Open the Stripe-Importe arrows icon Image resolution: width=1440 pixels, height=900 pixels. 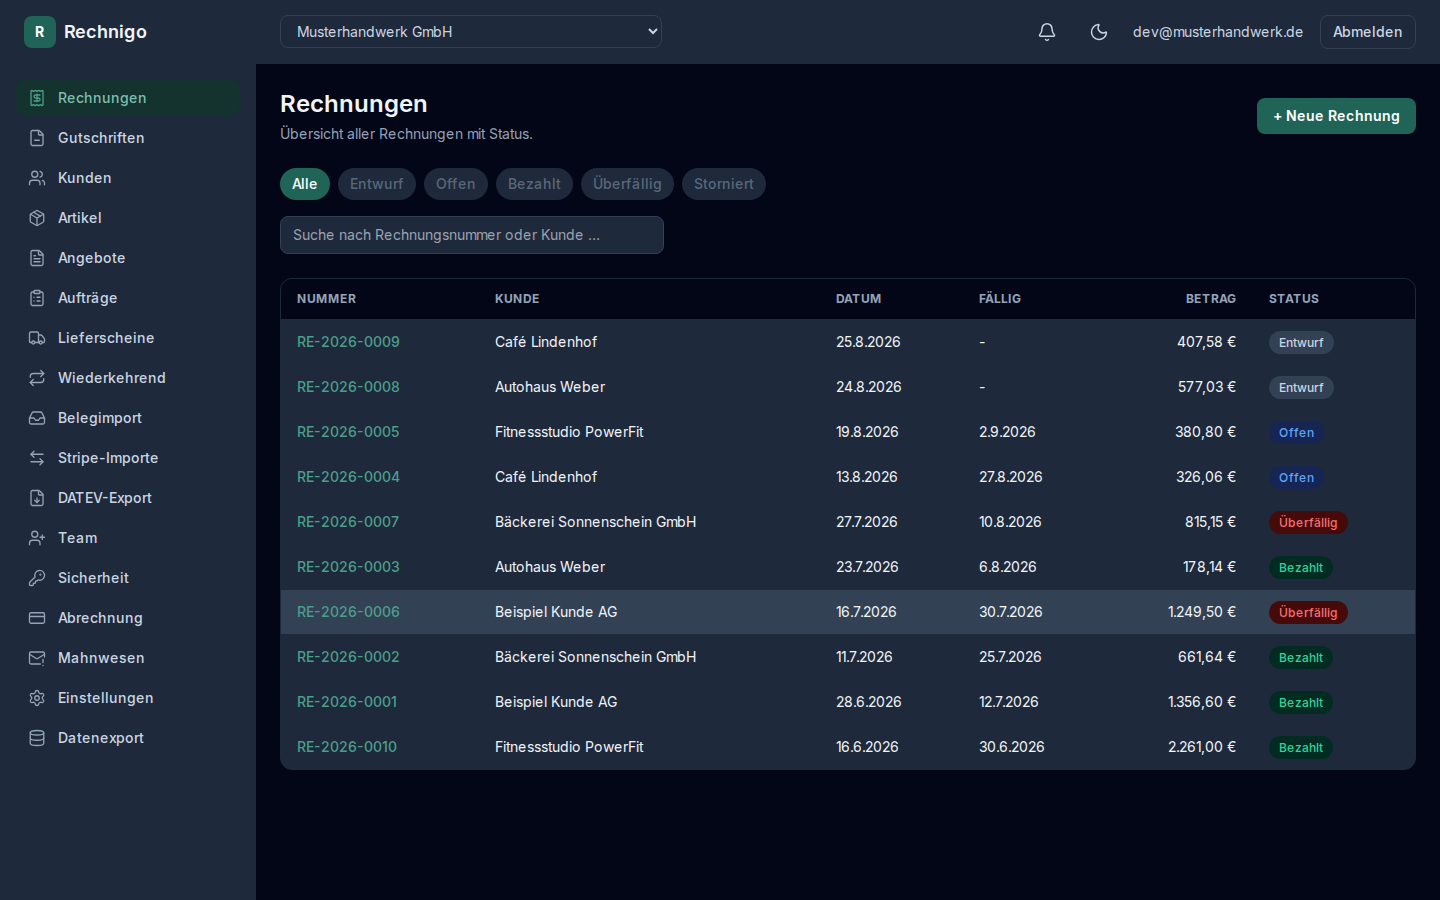37,458
